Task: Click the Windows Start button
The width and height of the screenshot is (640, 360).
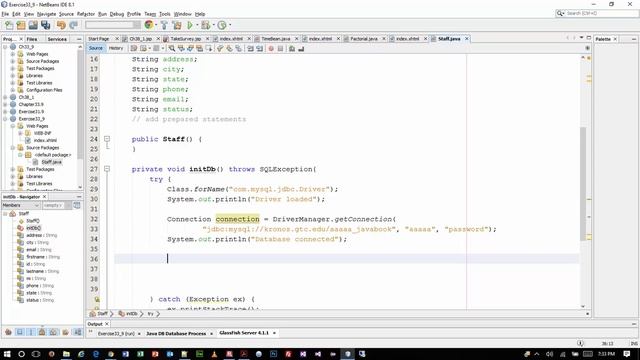Action: 7,354
